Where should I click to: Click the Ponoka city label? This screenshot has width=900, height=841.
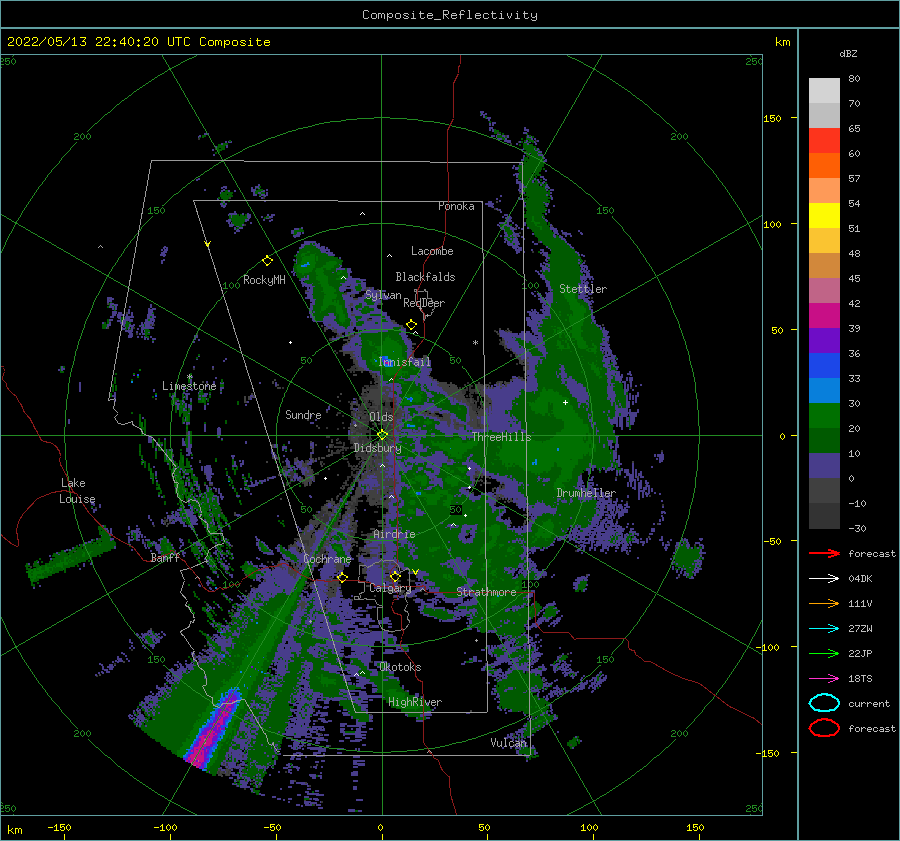tap(456, 206)
